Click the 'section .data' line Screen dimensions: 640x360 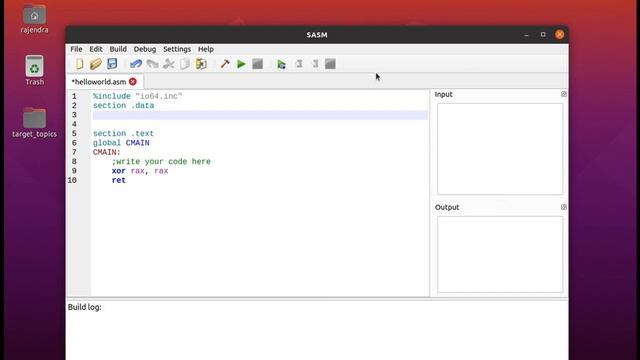(x=123, y=106)
